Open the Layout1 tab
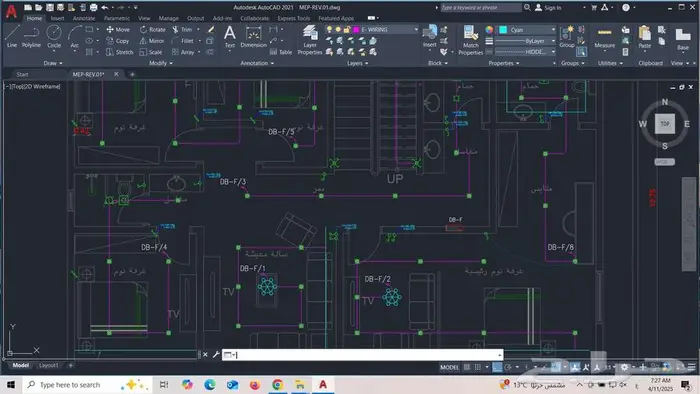Image resolution: width=700 pixels, height=394 pixels. coord(49,365)
